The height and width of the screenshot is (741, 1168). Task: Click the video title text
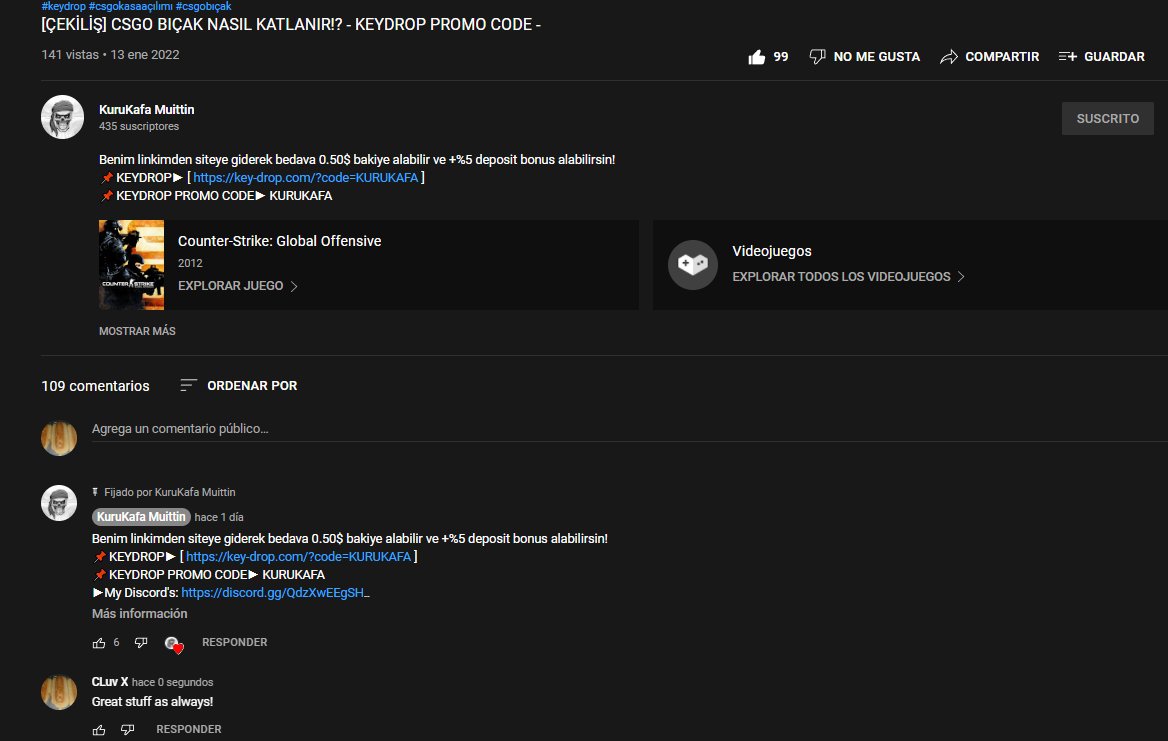pos(291,25)
